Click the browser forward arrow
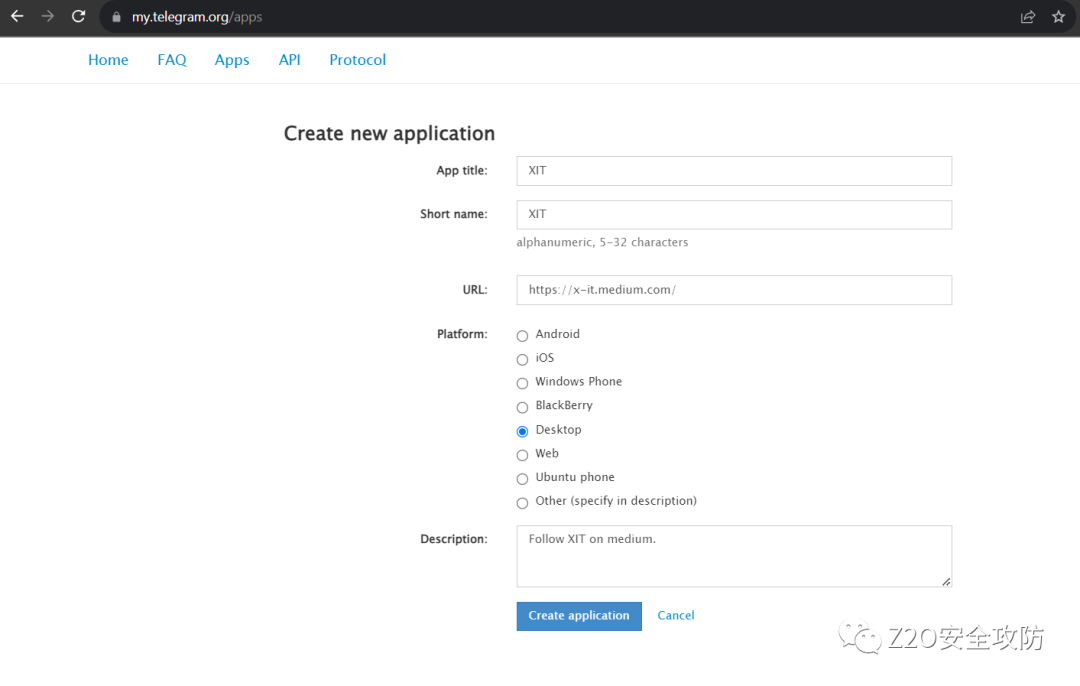Screen dimensions: 1080x686 coord(47,17)
